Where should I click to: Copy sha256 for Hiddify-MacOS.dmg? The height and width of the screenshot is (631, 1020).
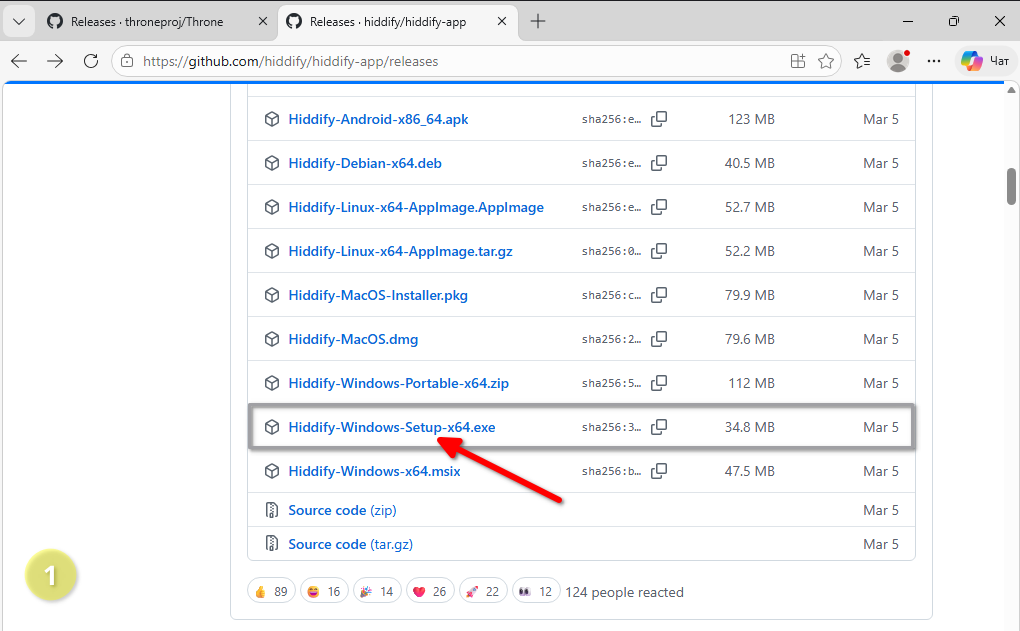point(659,339)
